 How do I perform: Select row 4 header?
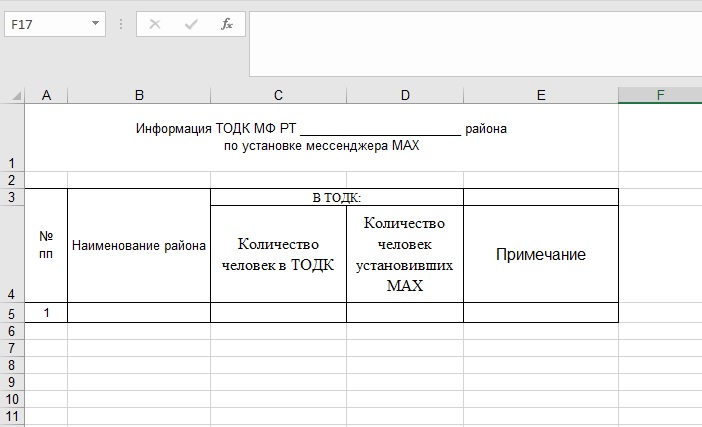point(12,254)
